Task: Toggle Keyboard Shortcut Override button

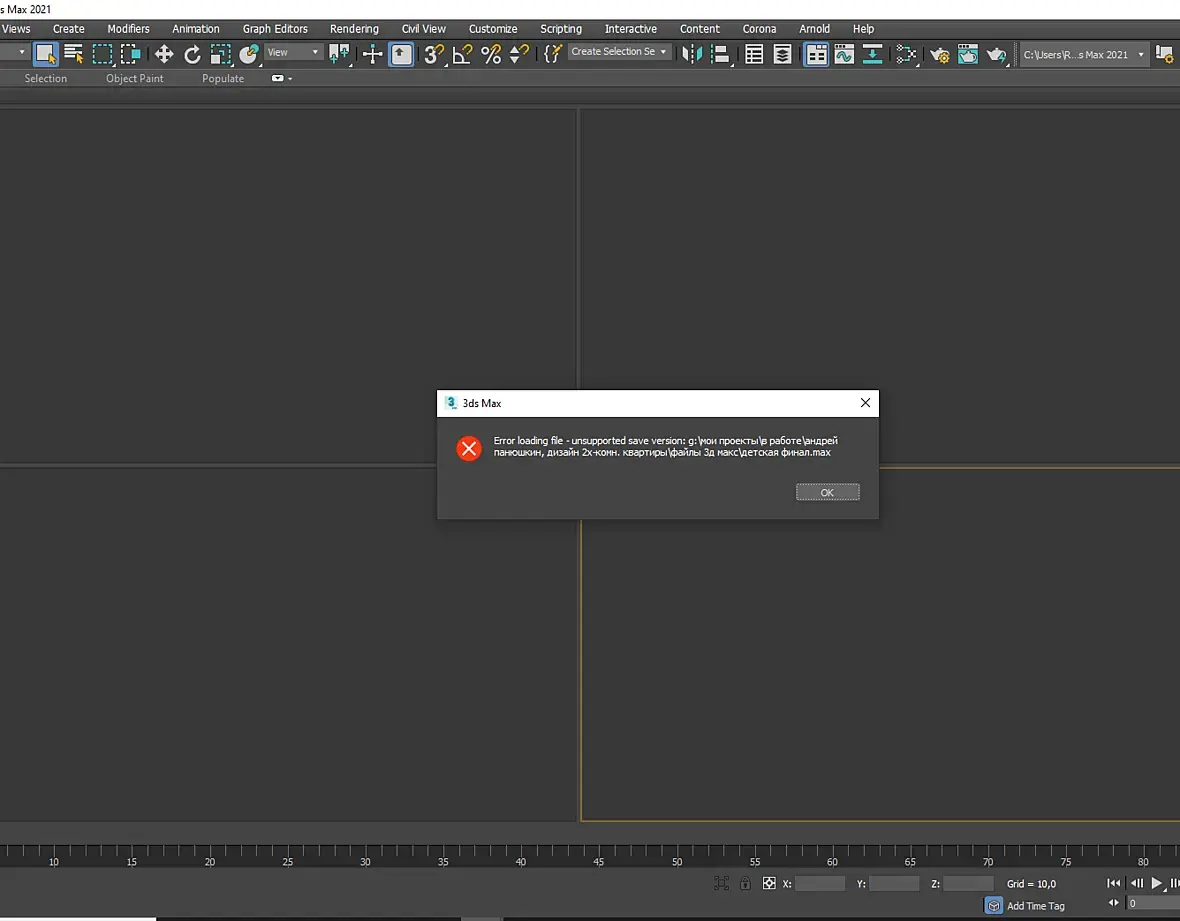Action: [401, 54]
